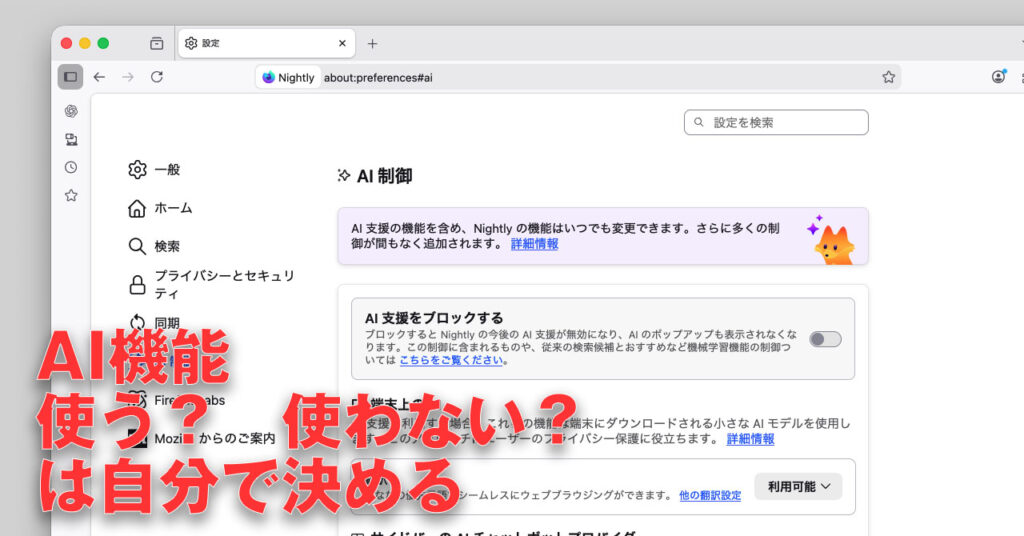
Task: Toggle the AI 支援をブロックする switch
Action: coord(825,339)
